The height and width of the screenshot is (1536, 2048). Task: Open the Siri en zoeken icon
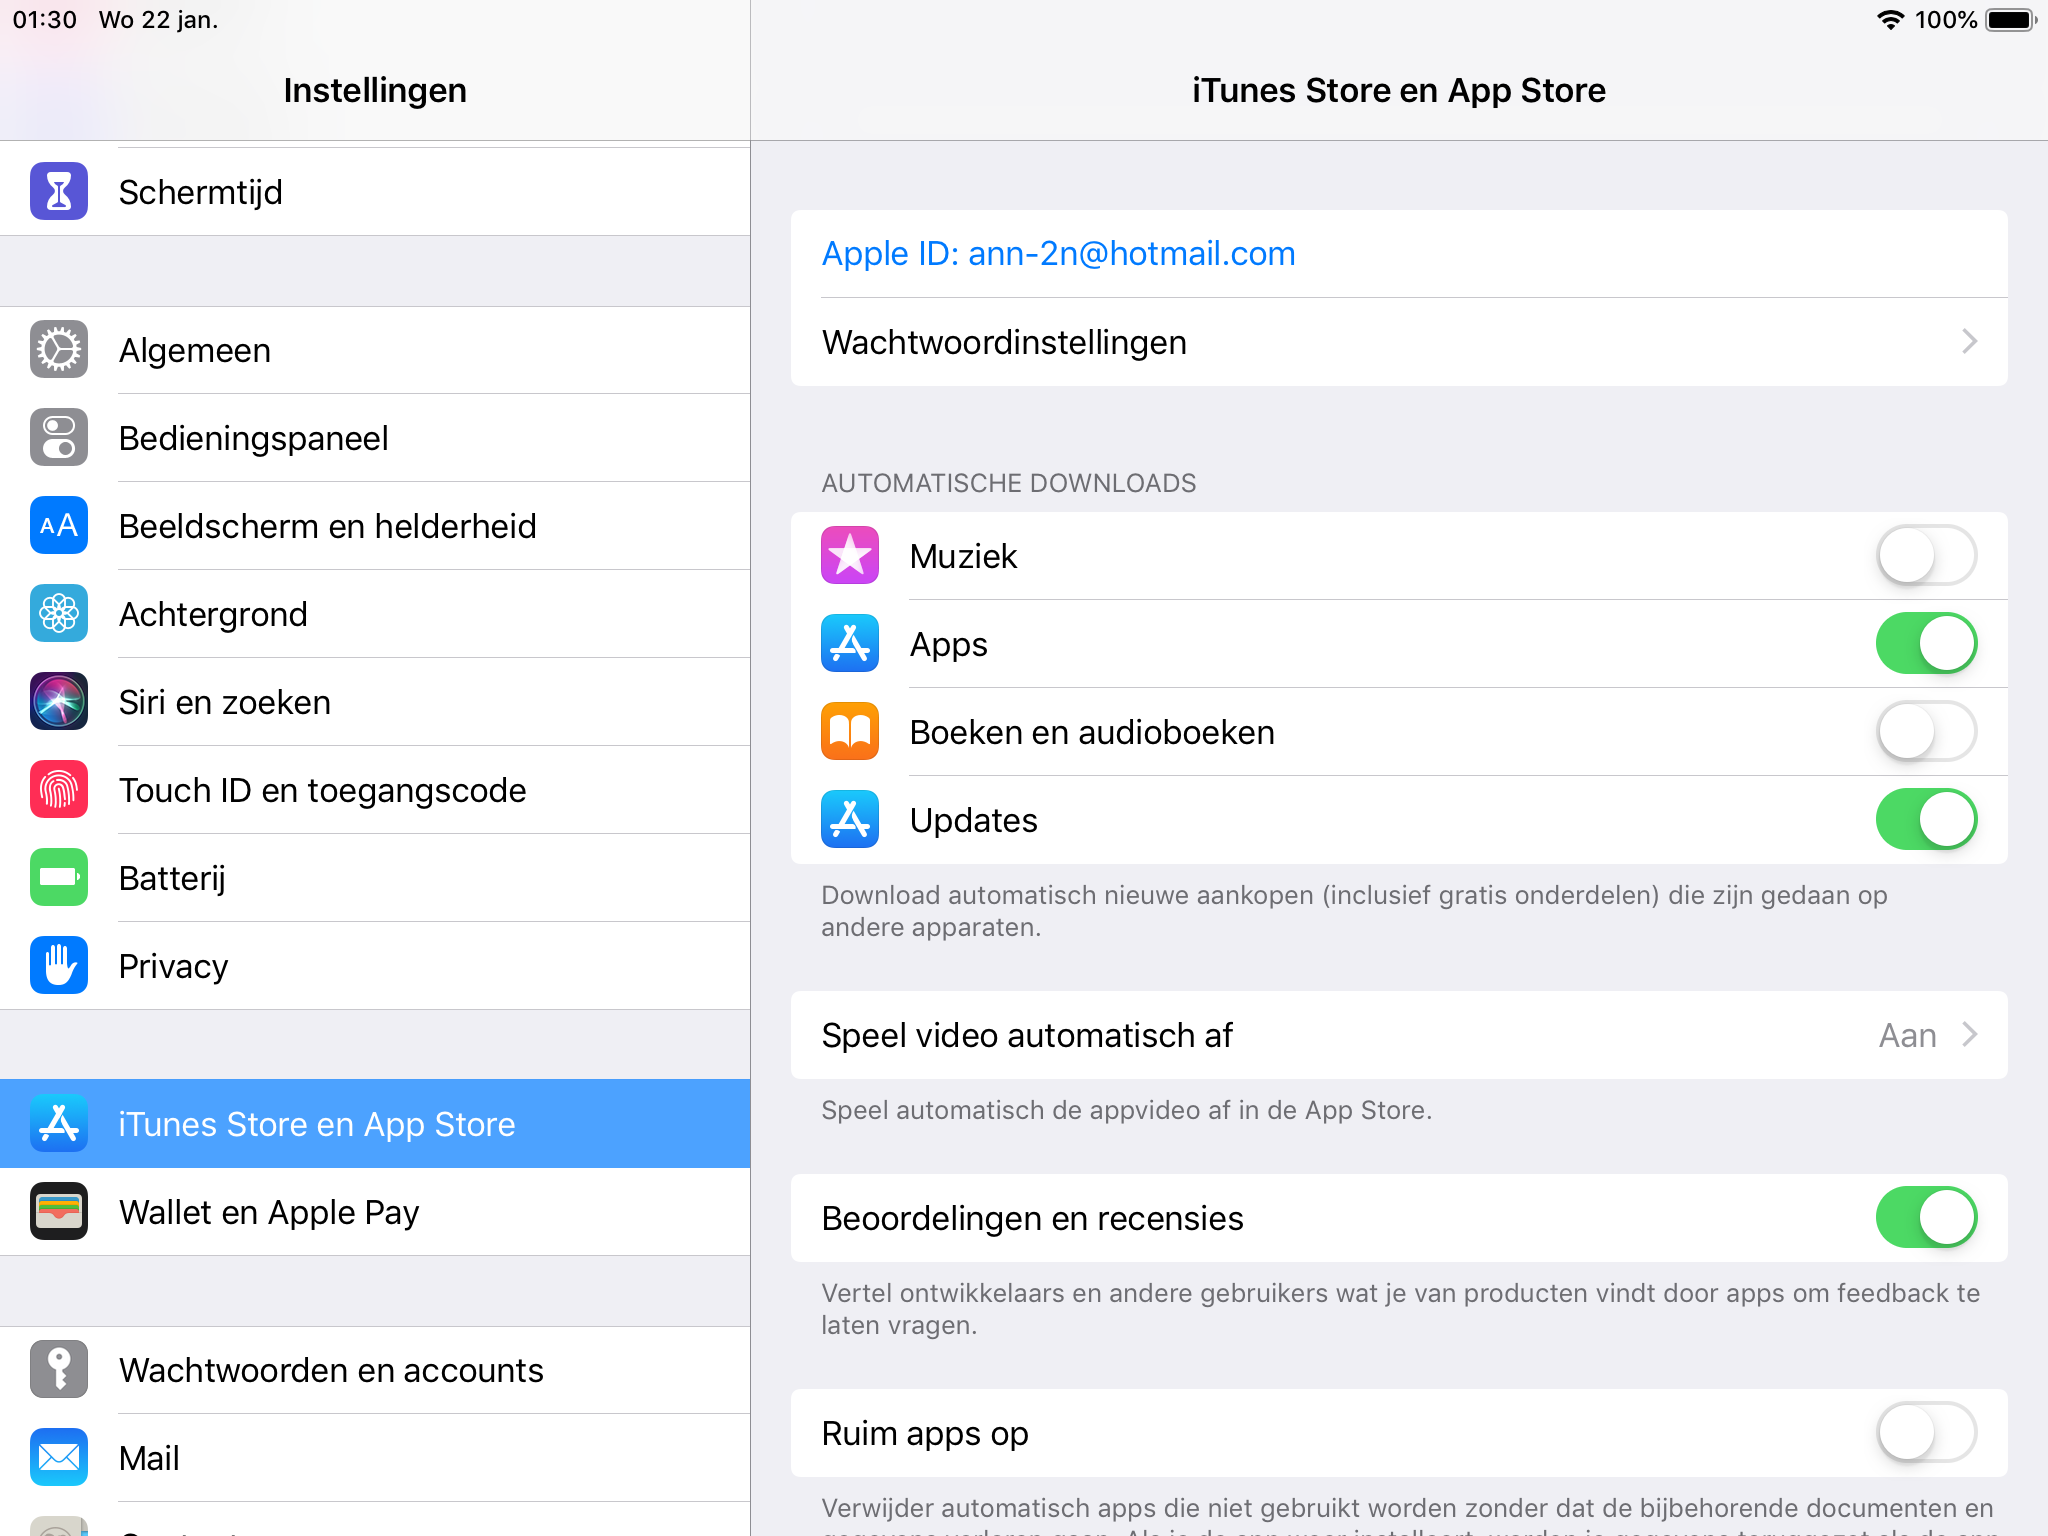pyautogui.click(x=59, y=702)
